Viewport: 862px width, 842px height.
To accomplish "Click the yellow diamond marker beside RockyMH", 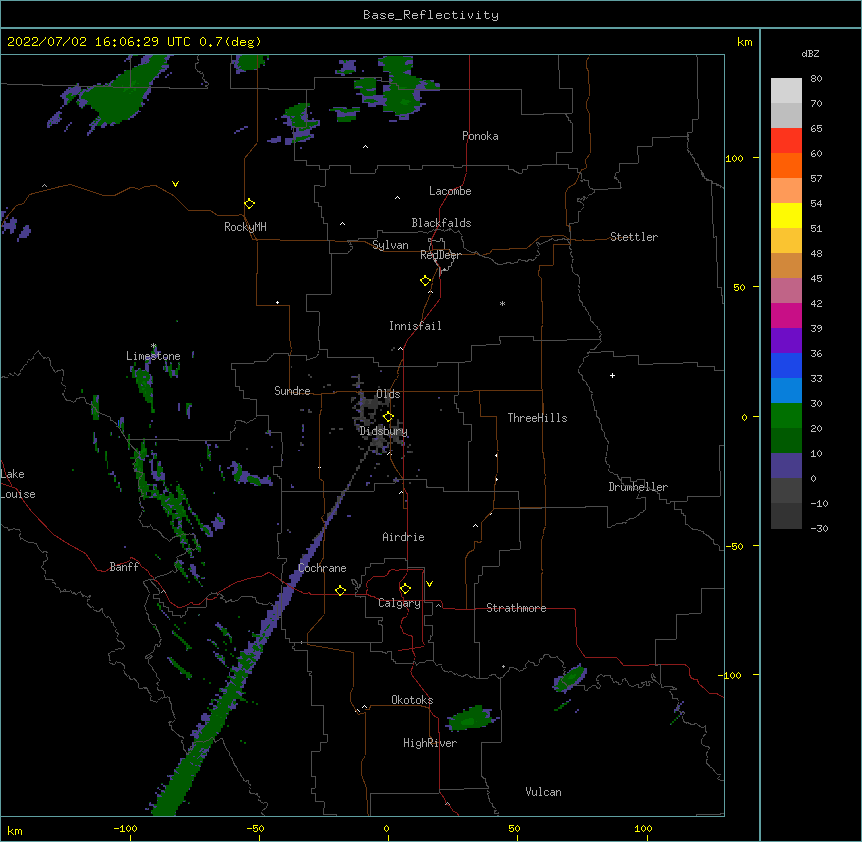I will tap(249, 204).
